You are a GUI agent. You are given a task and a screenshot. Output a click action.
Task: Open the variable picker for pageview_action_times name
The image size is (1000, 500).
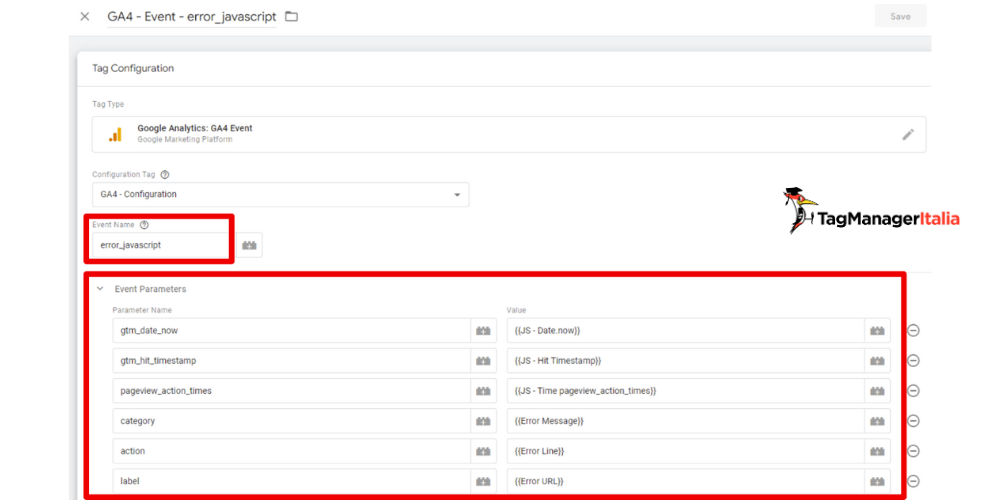click(483, 390)
